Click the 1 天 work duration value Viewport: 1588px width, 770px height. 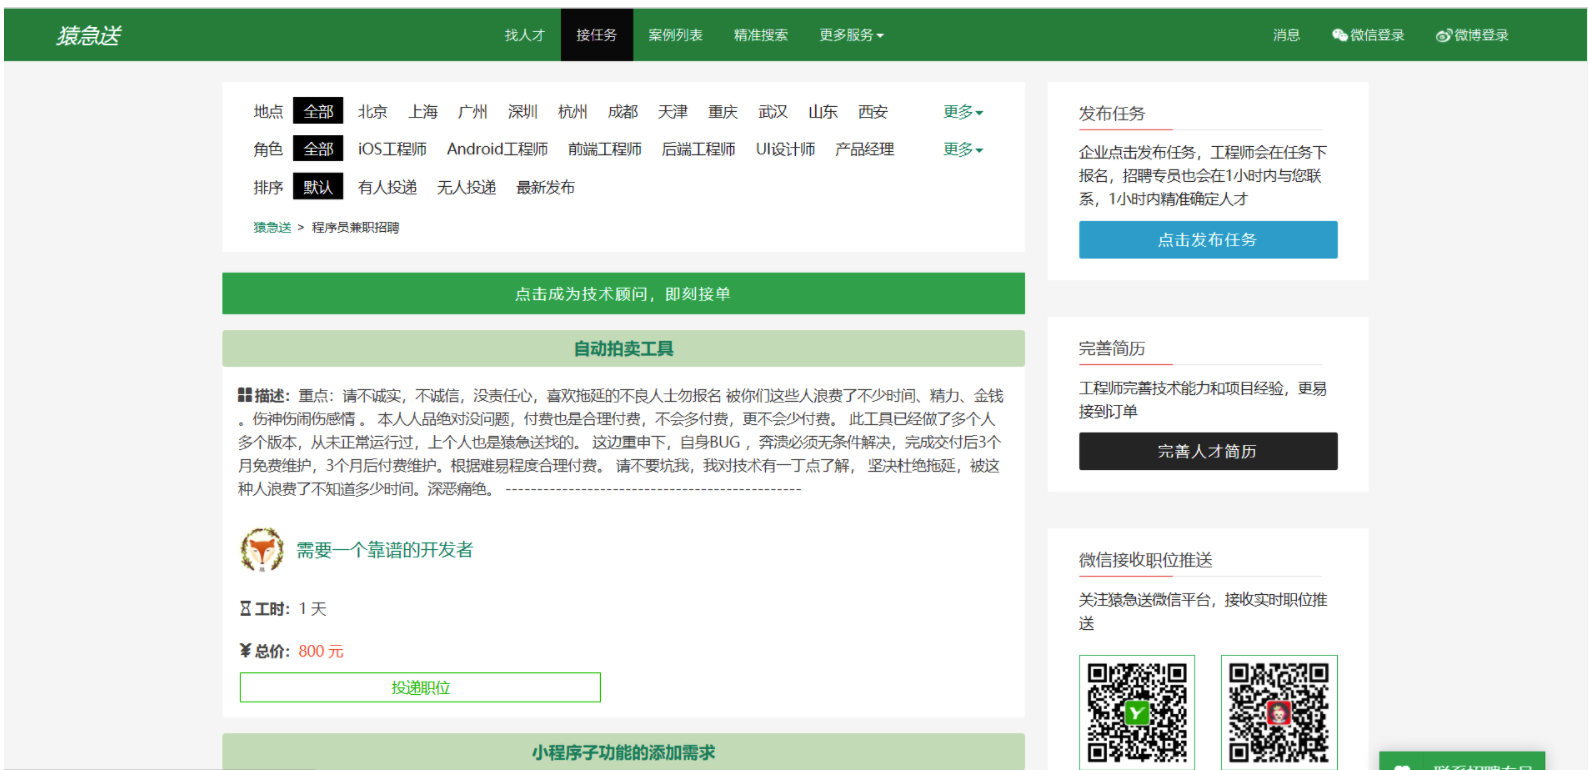point(313,609)
